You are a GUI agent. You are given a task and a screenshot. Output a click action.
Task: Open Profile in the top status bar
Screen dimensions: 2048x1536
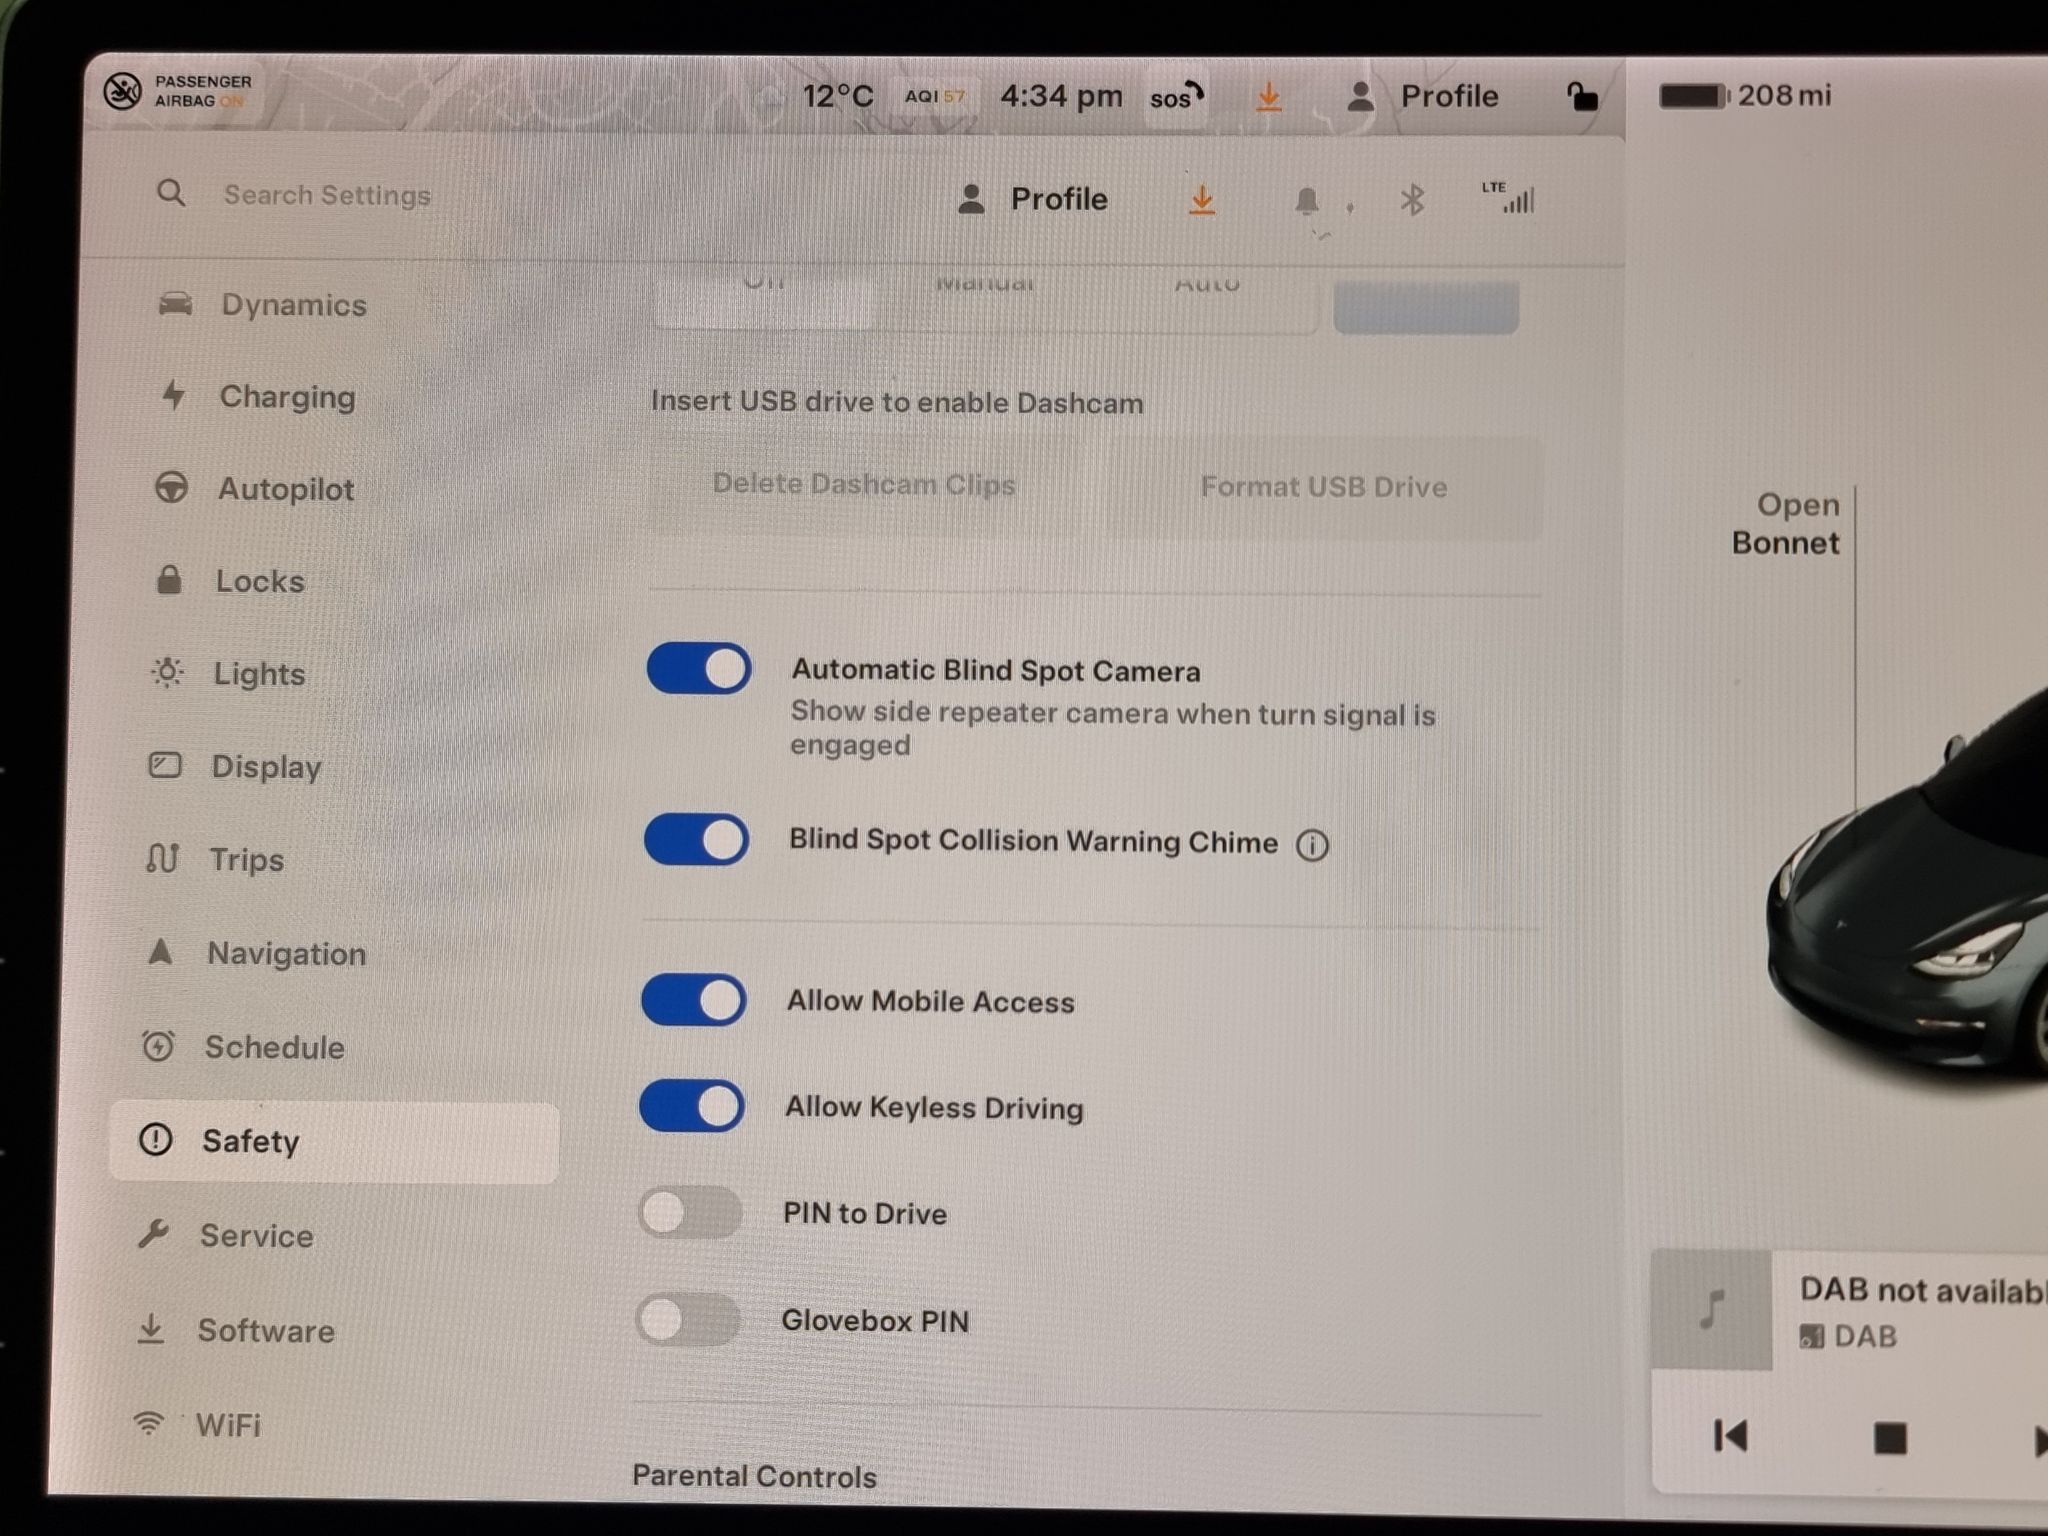coord(1422,96)
